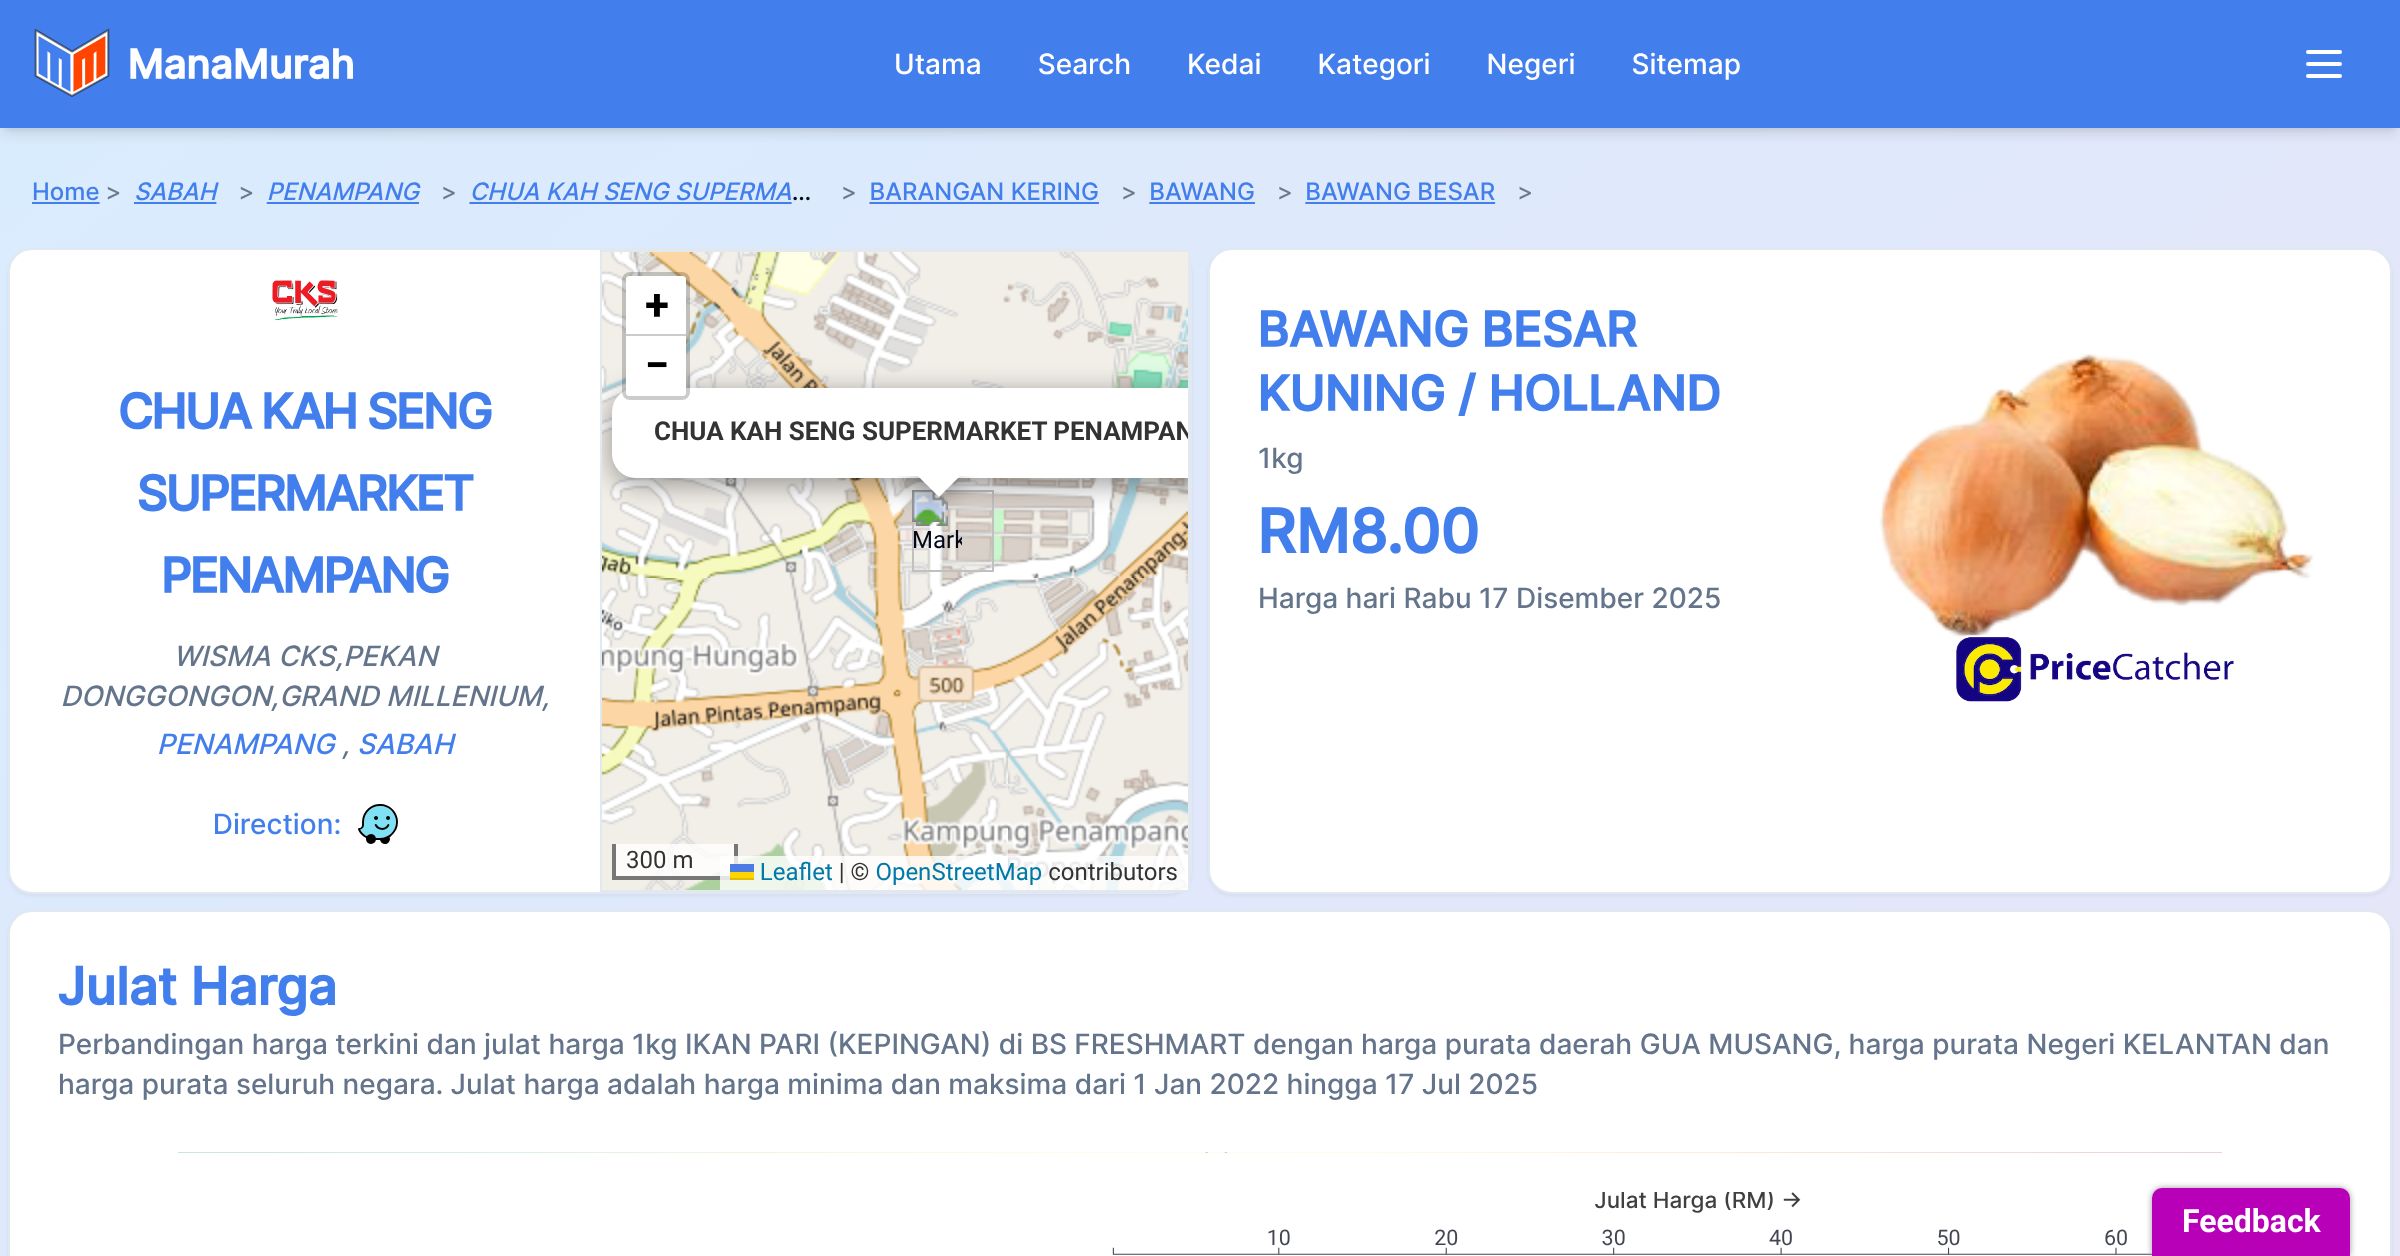Zoom in on the map

pos(656,305)
